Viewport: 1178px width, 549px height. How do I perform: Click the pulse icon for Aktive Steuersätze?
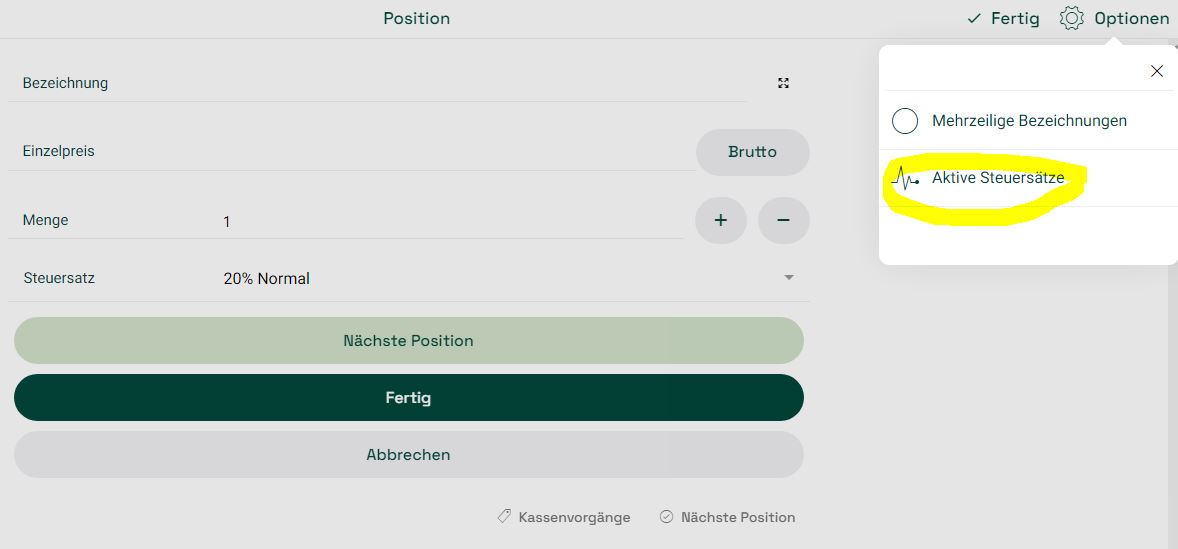906,179
